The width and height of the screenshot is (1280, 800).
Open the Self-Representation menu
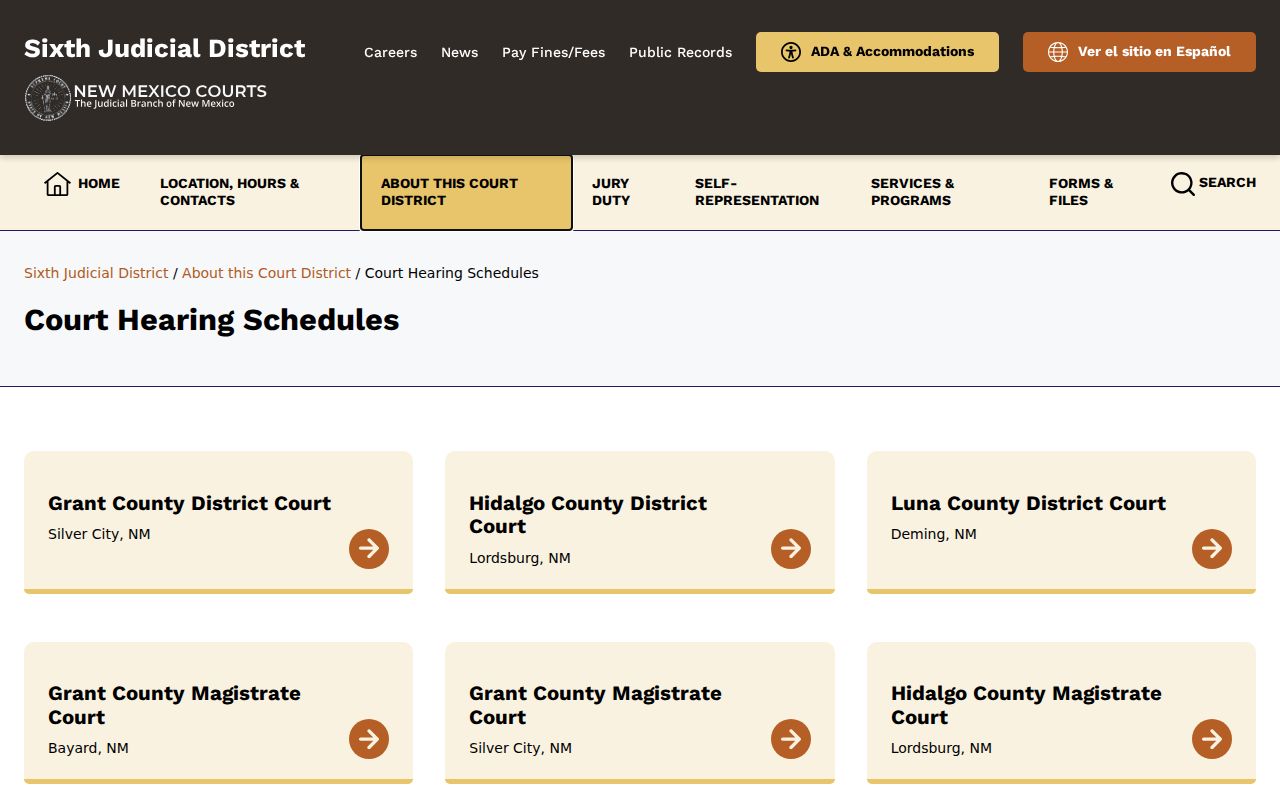[x=757, y=192]
